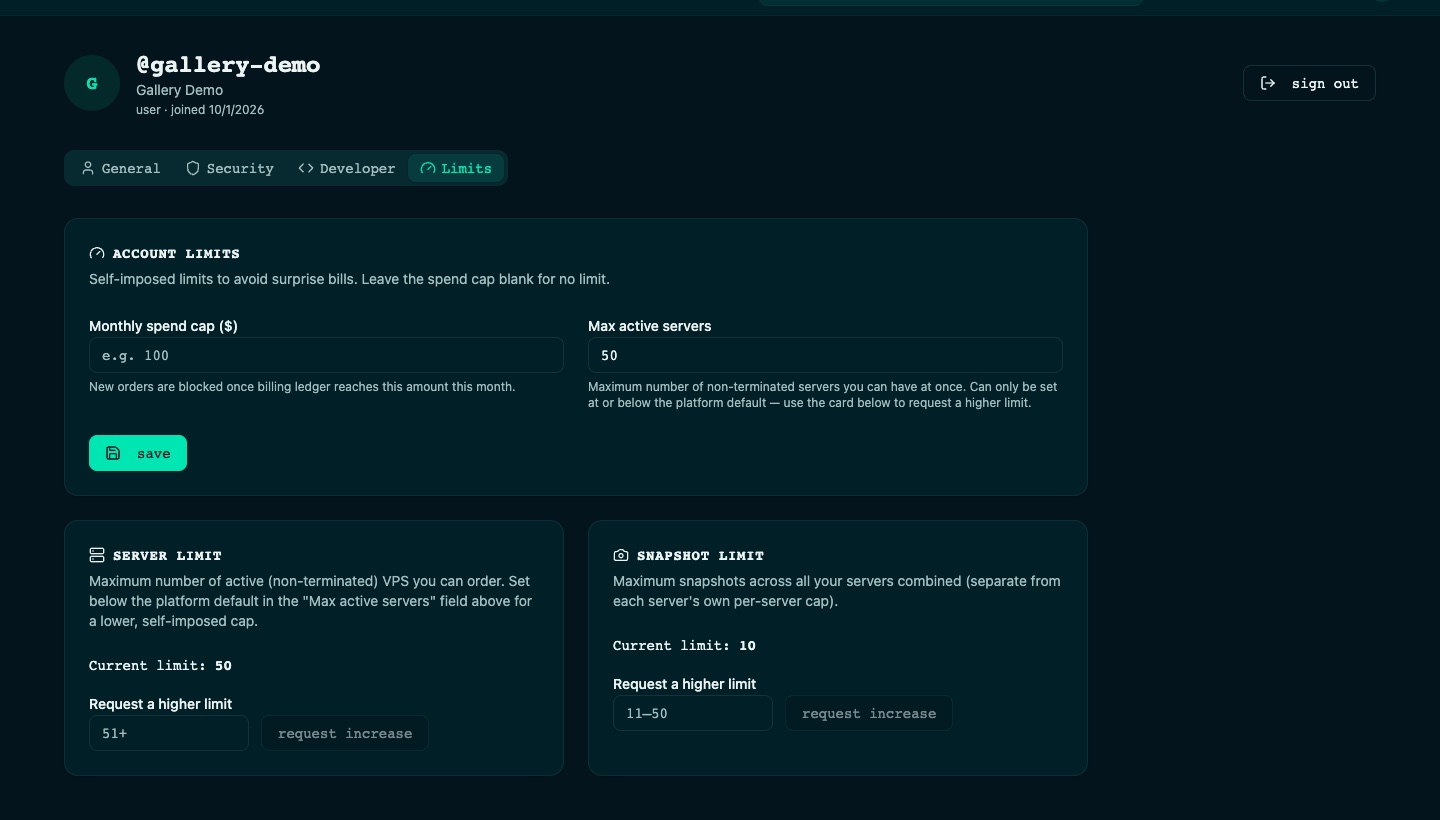Click the Max active servers field
The height and width of the screenshot is (820, 1440).
coord(825,355)
